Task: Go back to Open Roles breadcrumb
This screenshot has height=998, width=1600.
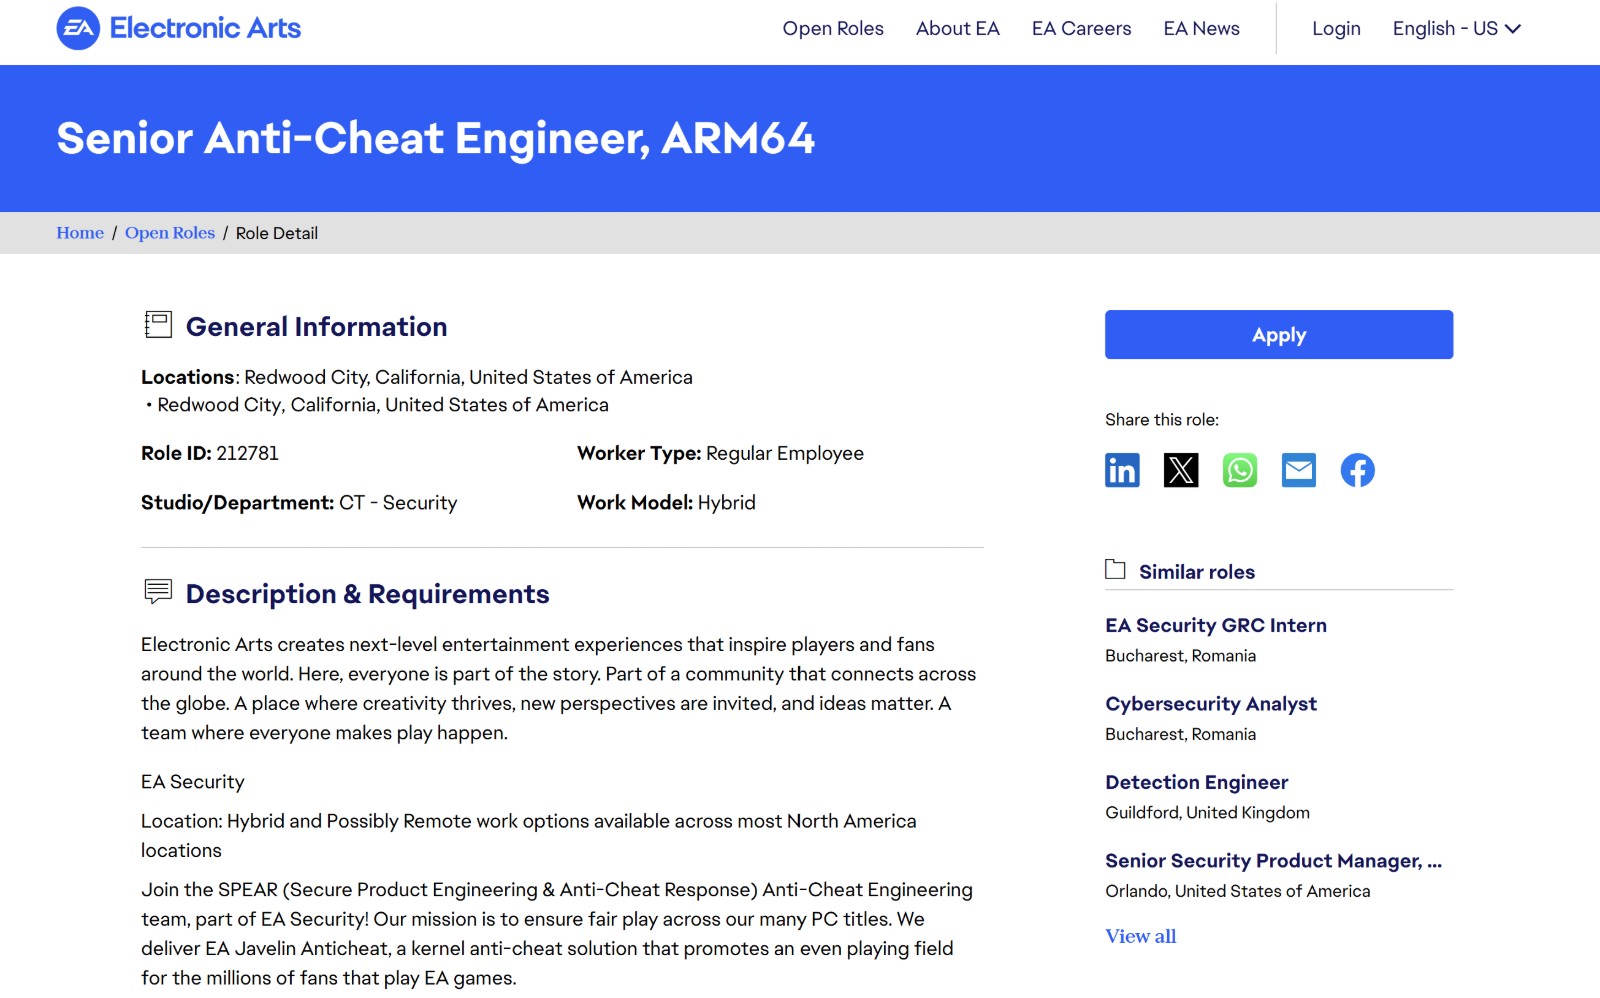Action: [x=170, y=233]
